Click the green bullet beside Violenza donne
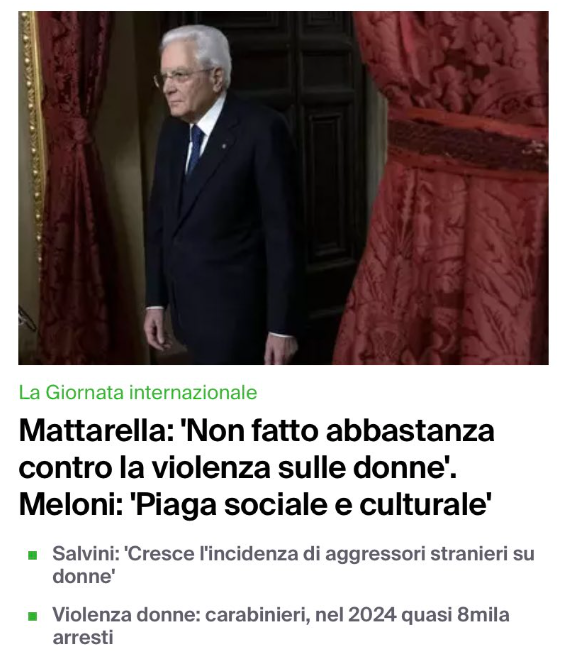563x666 pixels. (x=32, y=615)
